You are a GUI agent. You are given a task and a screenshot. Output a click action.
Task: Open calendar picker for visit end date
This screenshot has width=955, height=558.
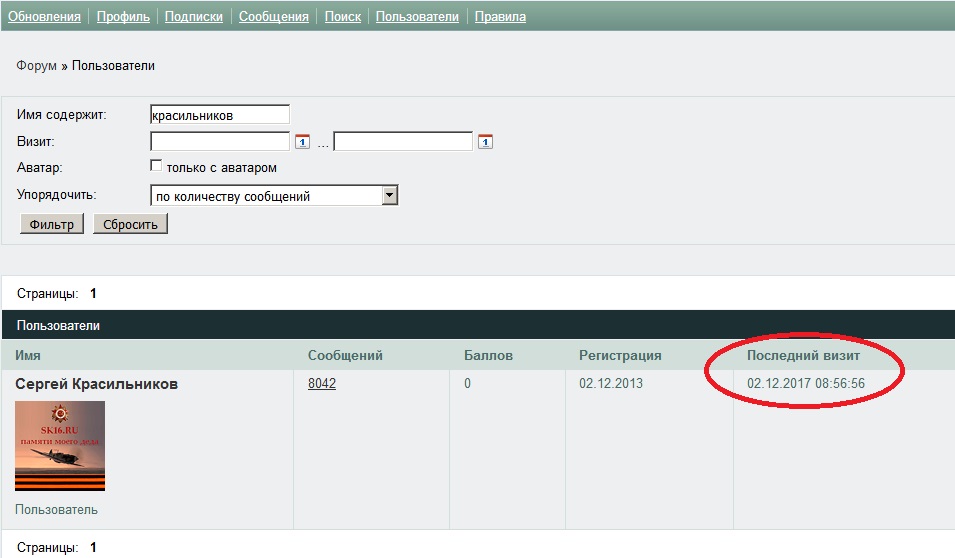coord(485,142)
